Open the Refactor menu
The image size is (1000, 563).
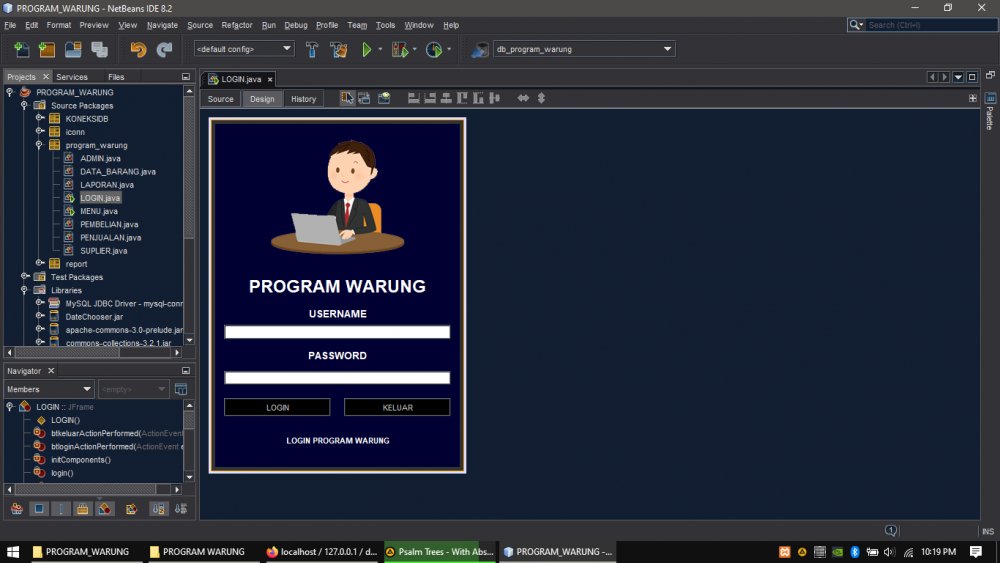(237, 25)
